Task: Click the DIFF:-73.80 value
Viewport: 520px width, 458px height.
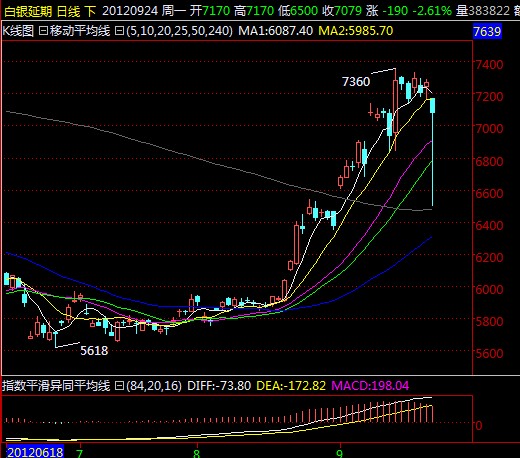Action: [219, 386]
